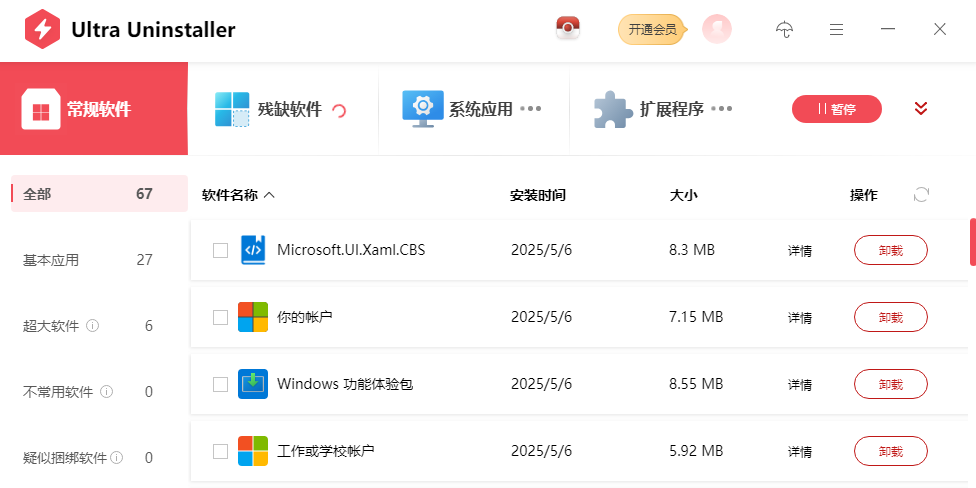Click the 系统应用 monitor gear icon
Viewport: 976px width, 488px height.
click(x=423, y=109)
